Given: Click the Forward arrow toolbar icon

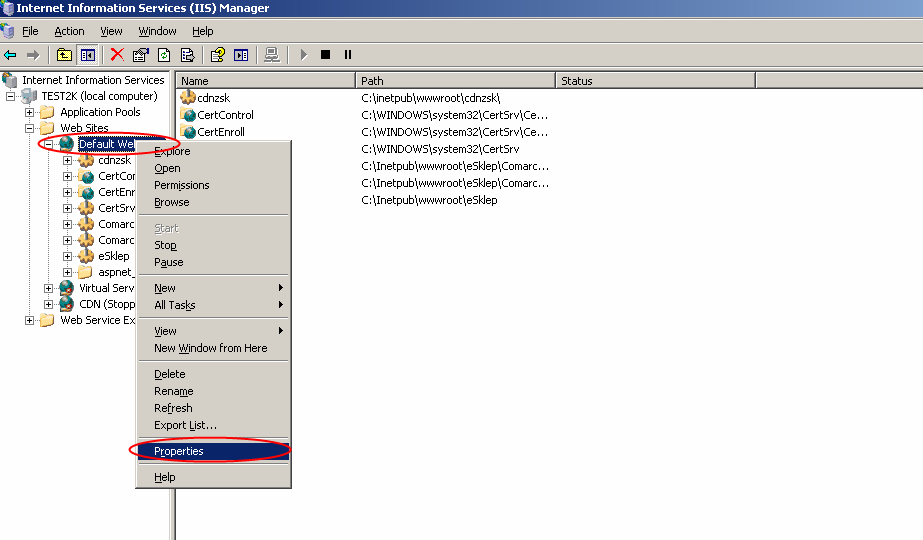Looking at the screenshot, I should click(33, 55).
